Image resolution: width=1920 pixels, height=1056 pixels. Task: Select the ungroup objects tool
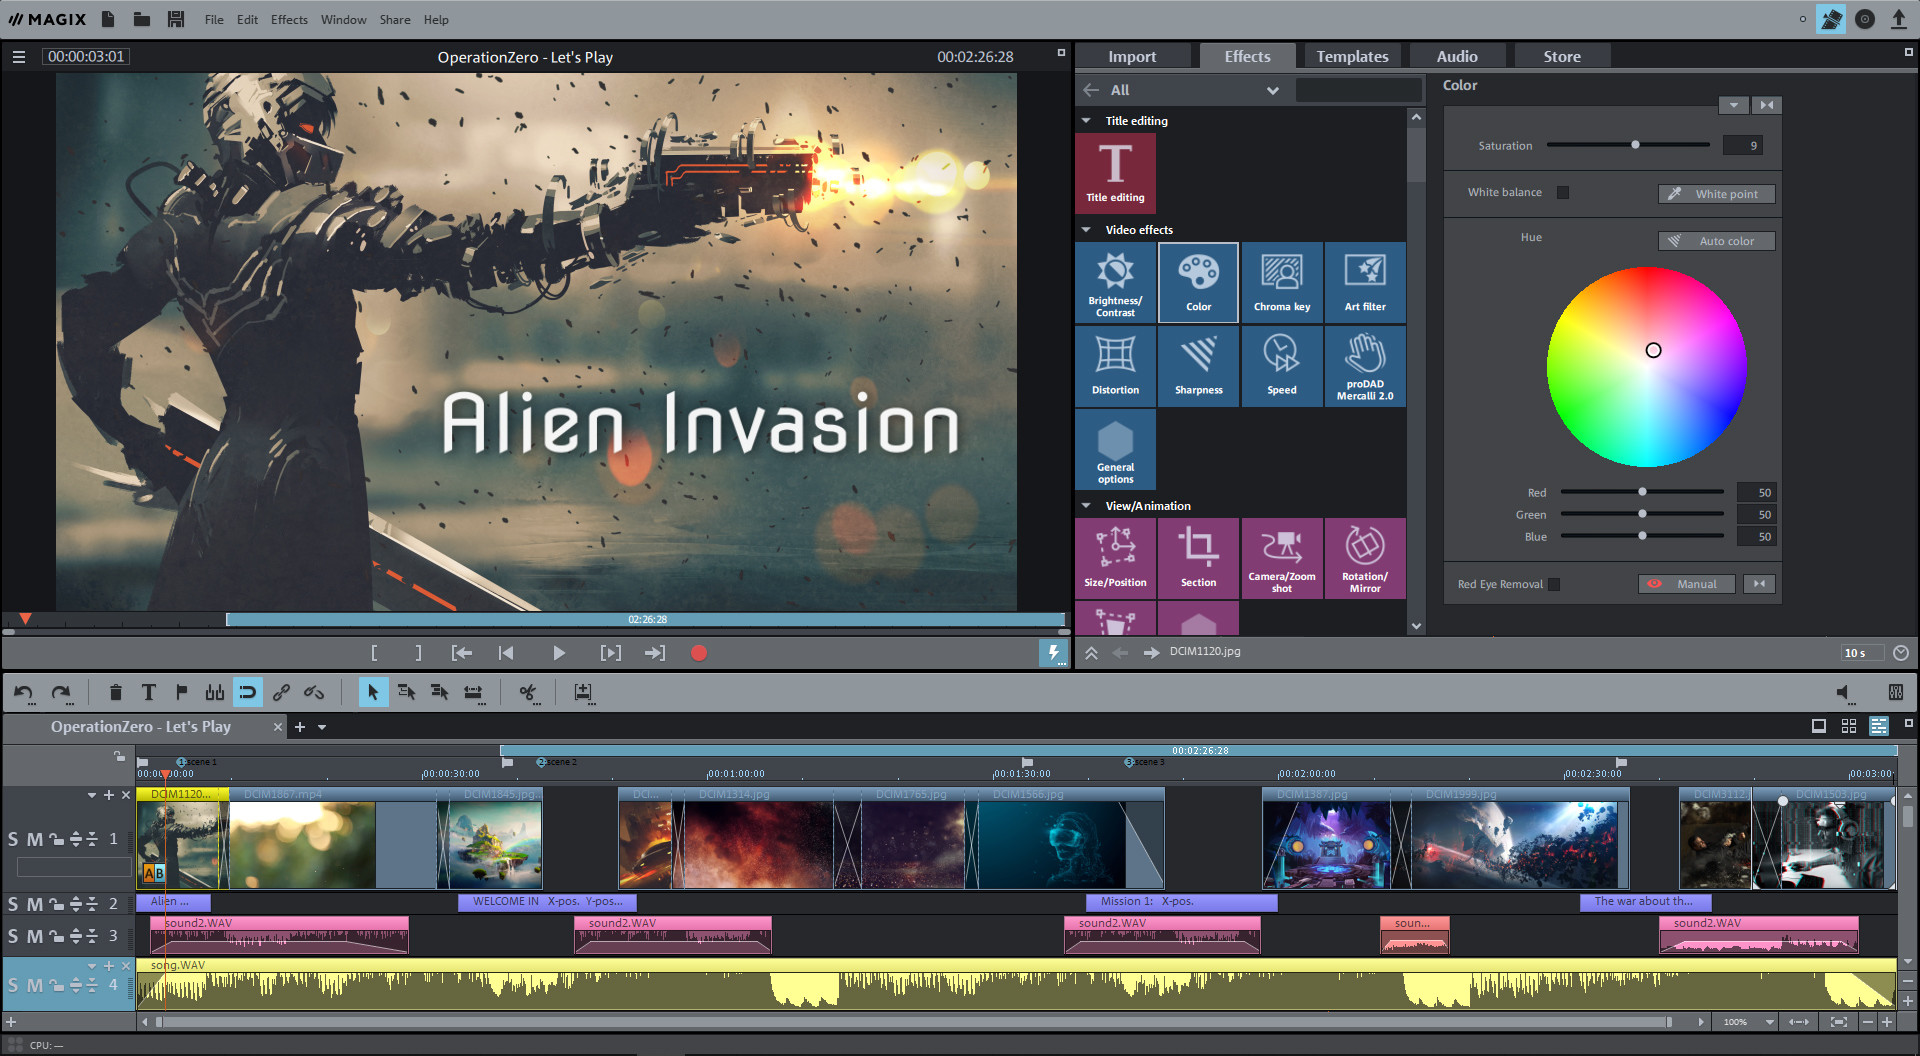313,692
